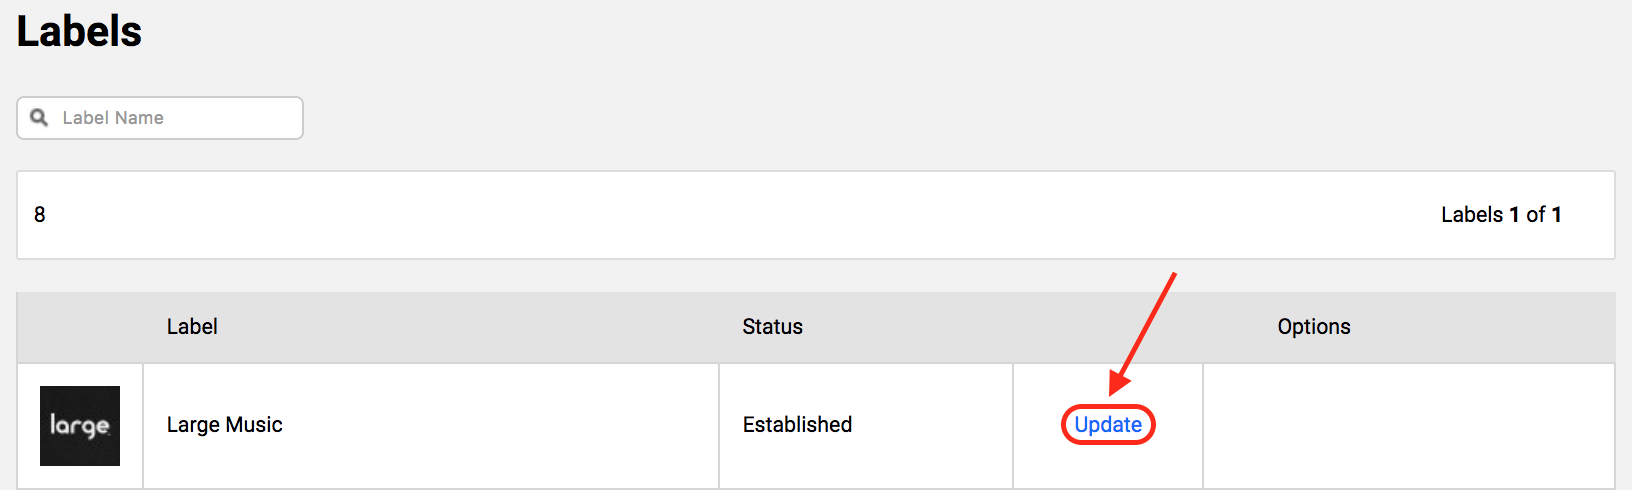Click the Established status cell
The image size is (1632, 490).
coord(797,425)
